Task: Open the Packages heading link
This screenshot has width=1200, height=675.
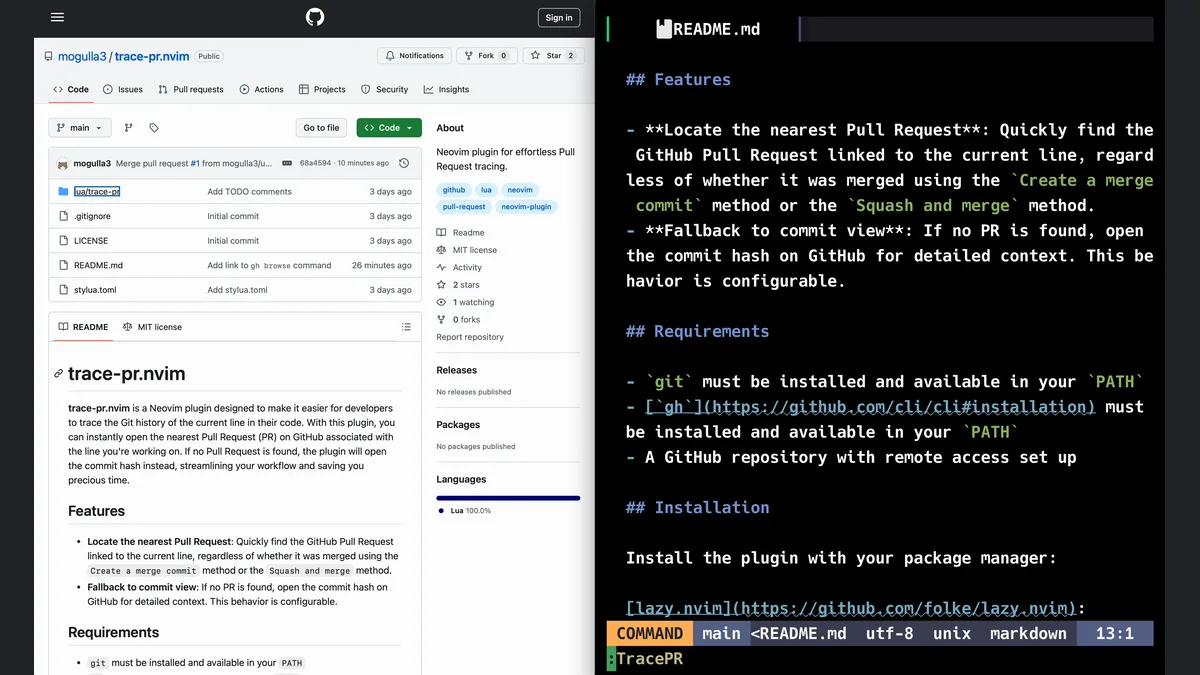Action: (x=458, y=424)
